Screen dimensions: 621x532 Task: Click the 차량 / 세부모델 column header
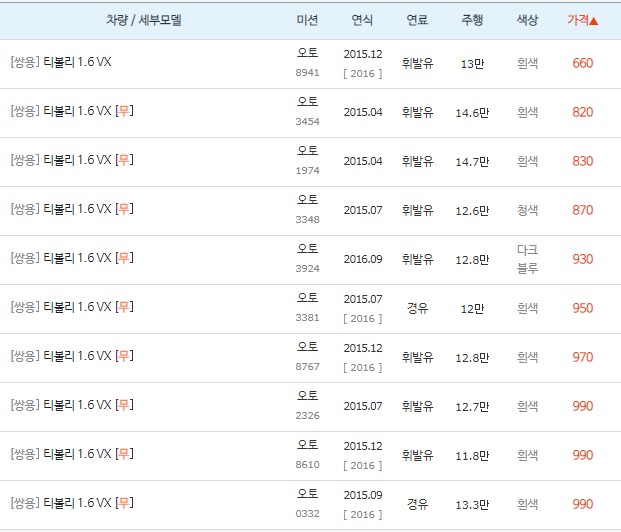tap(144, 20)
